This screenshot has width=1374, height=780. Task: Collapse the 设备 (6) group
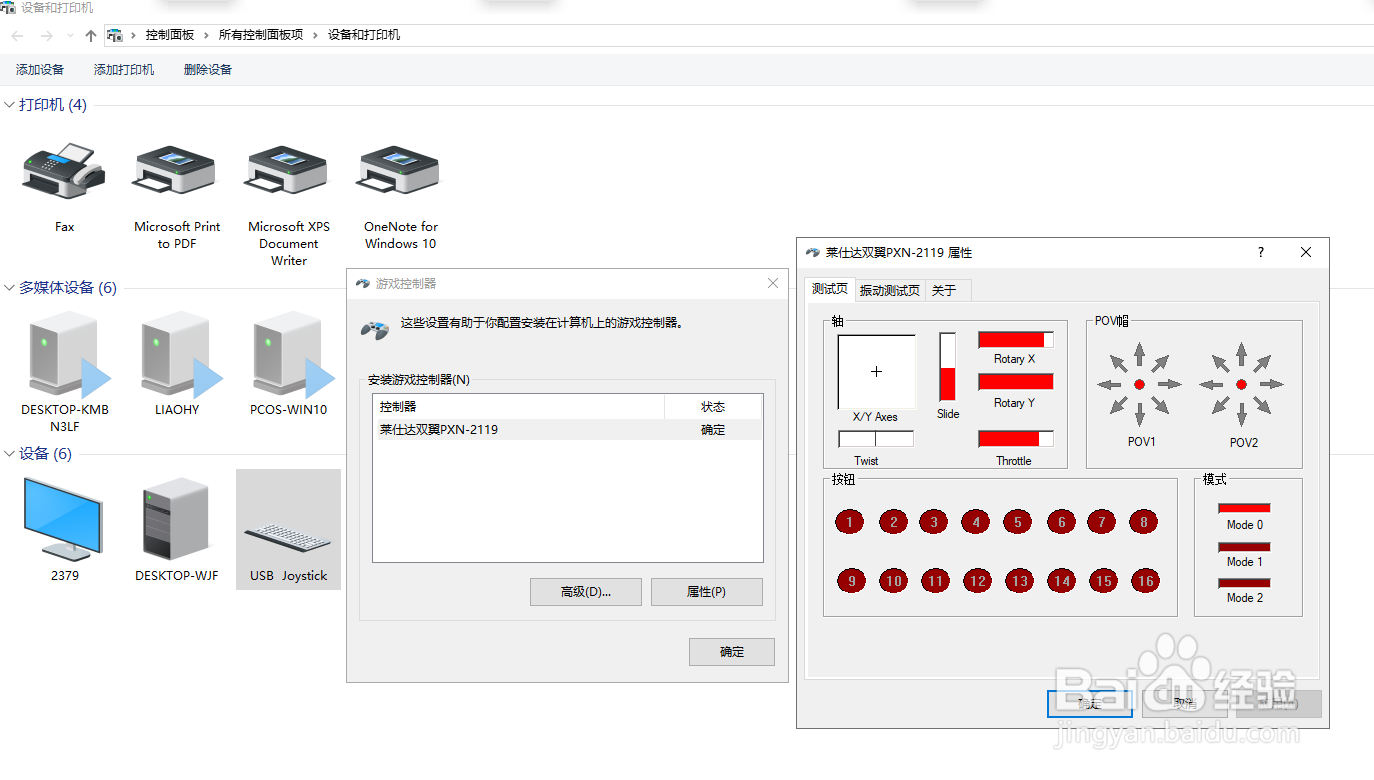(x=10, y=454)
